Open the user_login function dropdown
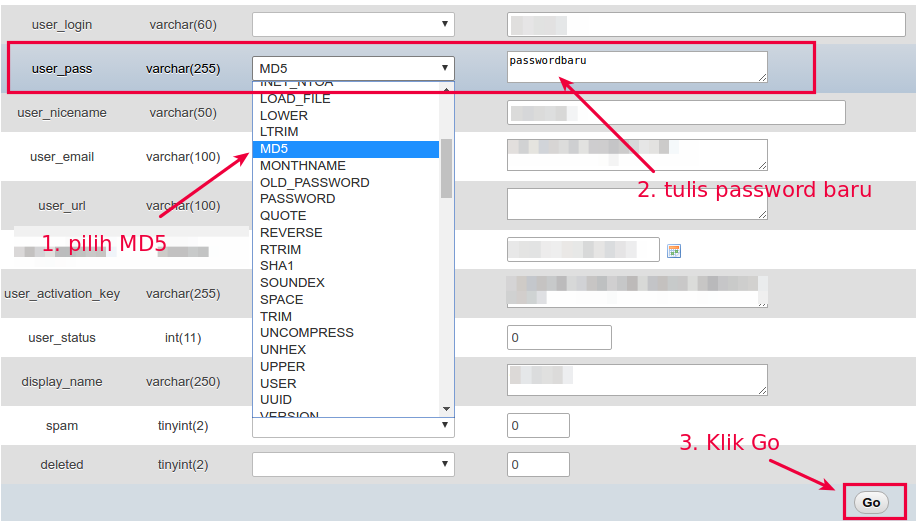 coord(353,25)
